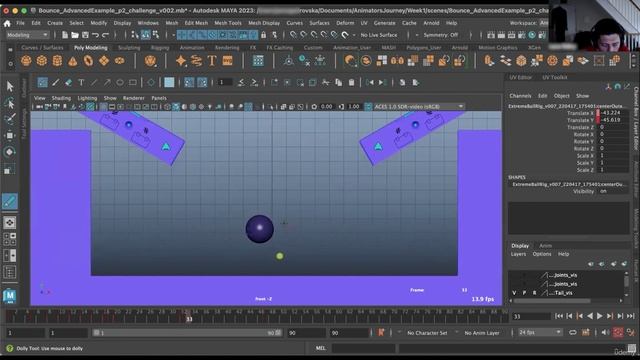Choose the Select tool arrow in toolbox

point(10,86)
